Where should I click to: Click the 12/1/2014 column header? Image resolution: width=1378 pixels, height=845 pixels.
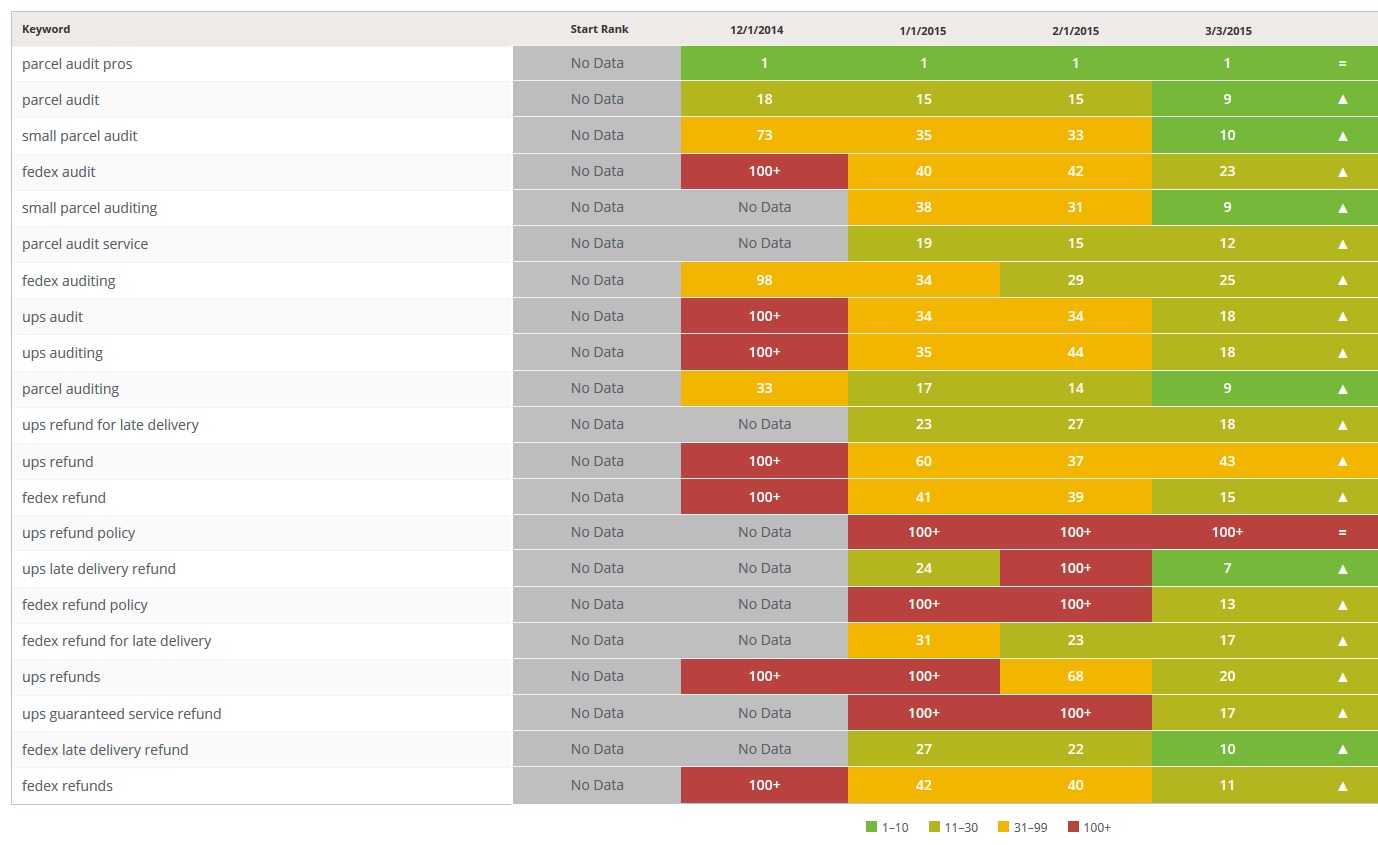coord(757,30)
